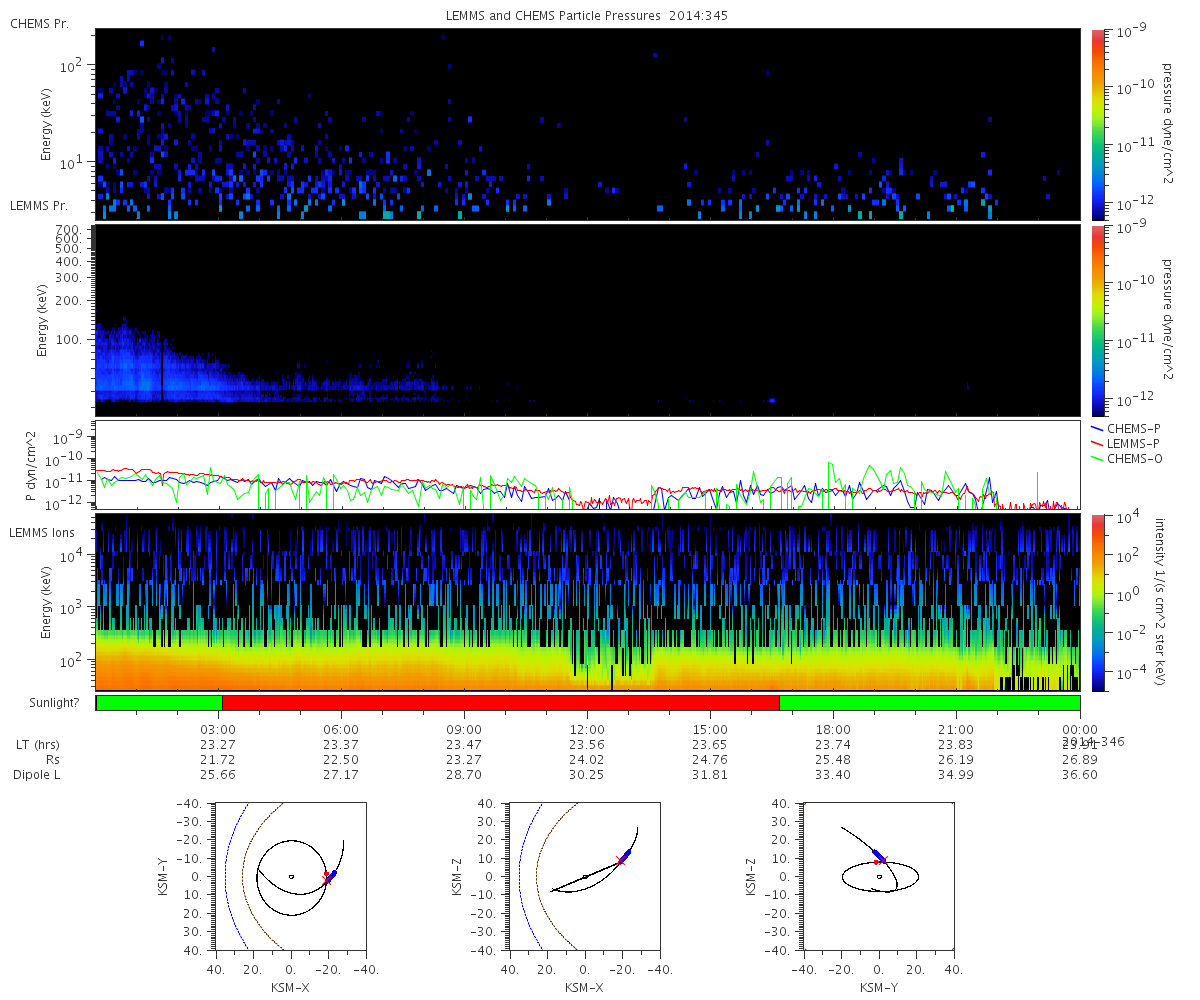
Task: Select the blue CHEMS-P legend entry
Action: pos(1134,428)
